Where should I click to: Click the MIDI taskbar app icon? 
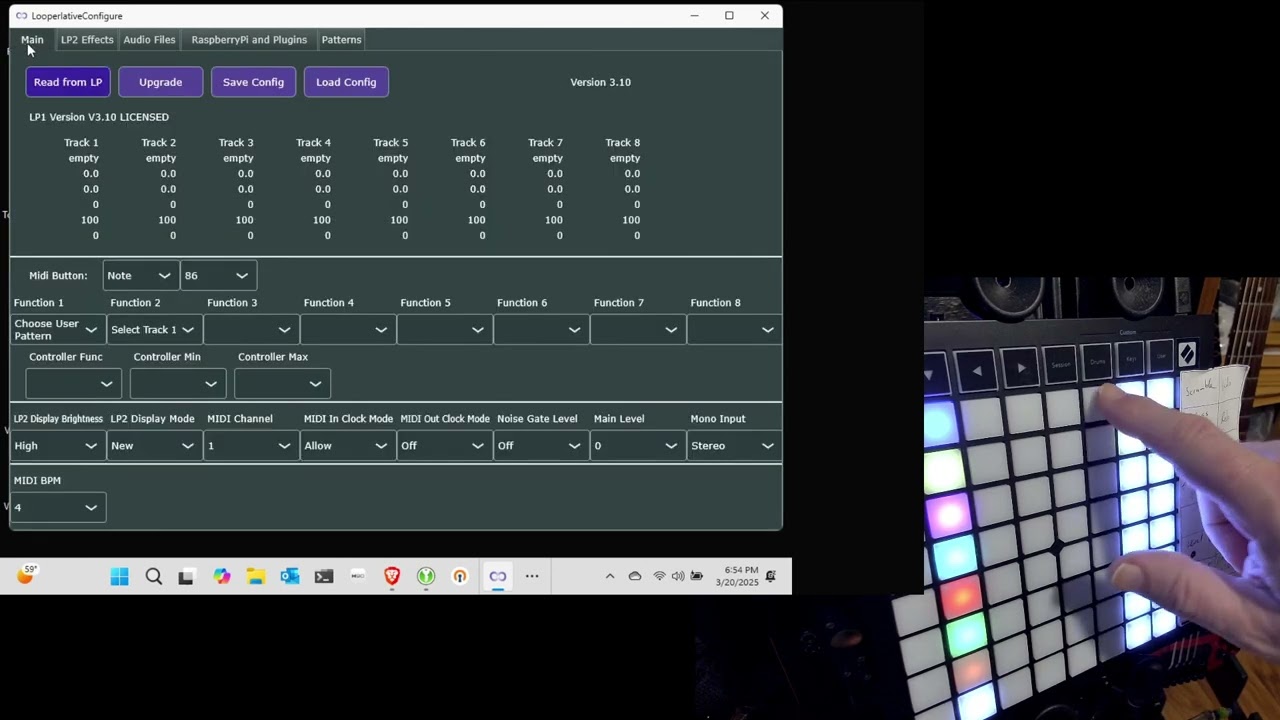[358, 576]
